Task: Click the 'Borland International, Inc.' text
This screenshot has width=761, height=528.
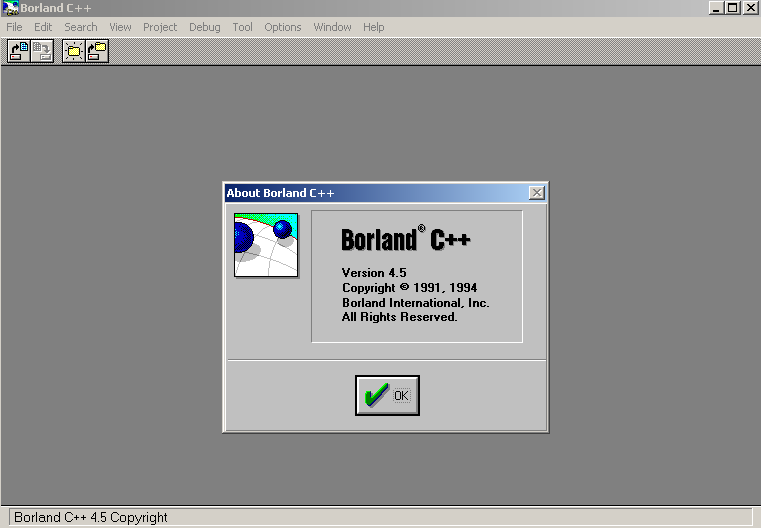Action: pyautogui.click(x=415, y=303)
